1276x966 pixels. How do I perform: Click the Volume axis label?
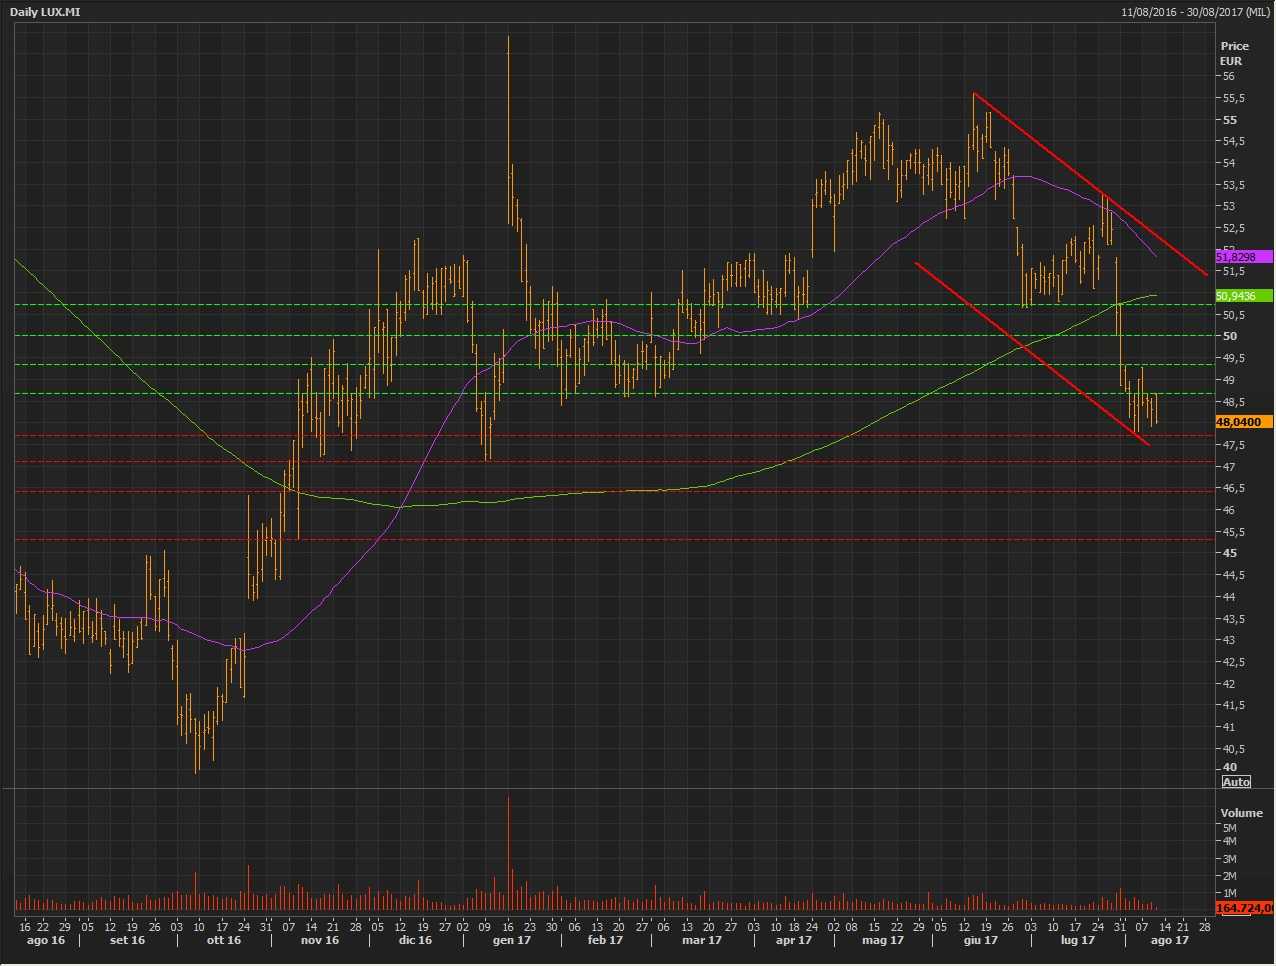[x=1241, y=813]
